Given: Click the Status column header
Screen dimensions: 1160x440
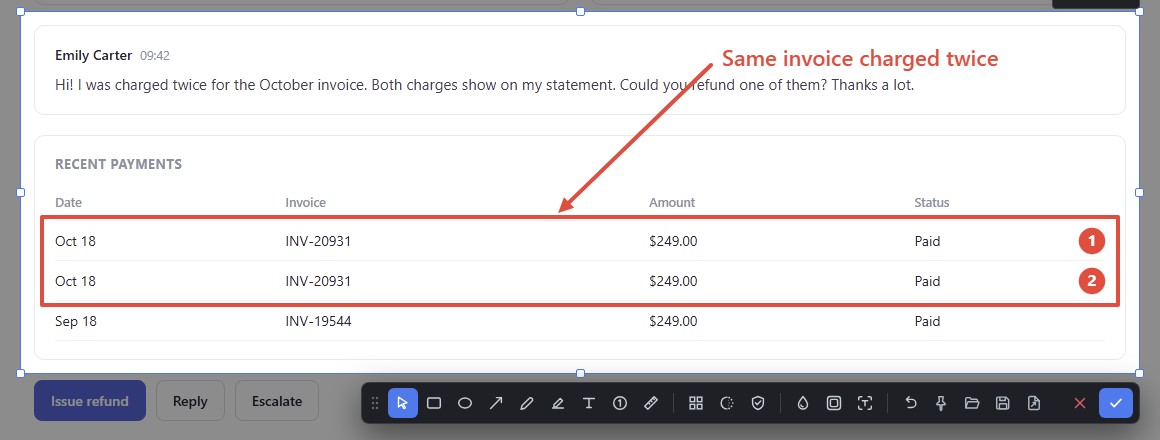Looking at the screenshot, I should coord(931,202).
